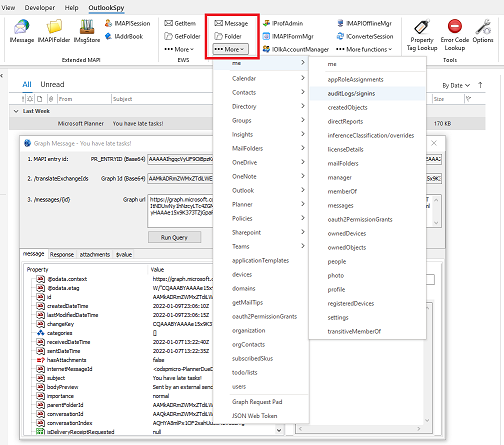Switch to Response tab
Screen dimensions: 504x445
pos(62,254)
